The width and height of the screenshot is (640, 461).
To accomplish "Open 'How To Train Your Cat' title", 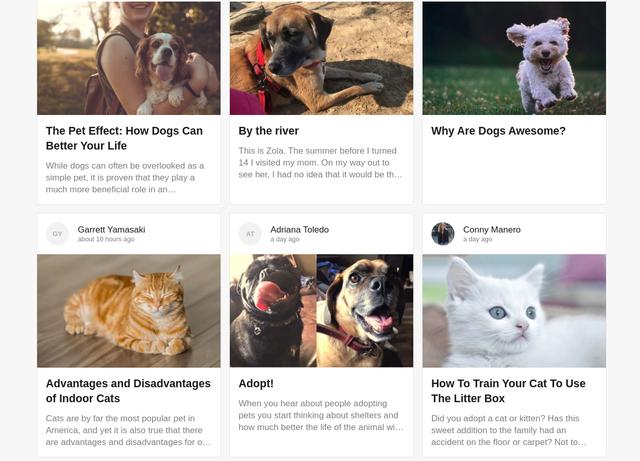I will pyautogui.click(x=508, y=391).
